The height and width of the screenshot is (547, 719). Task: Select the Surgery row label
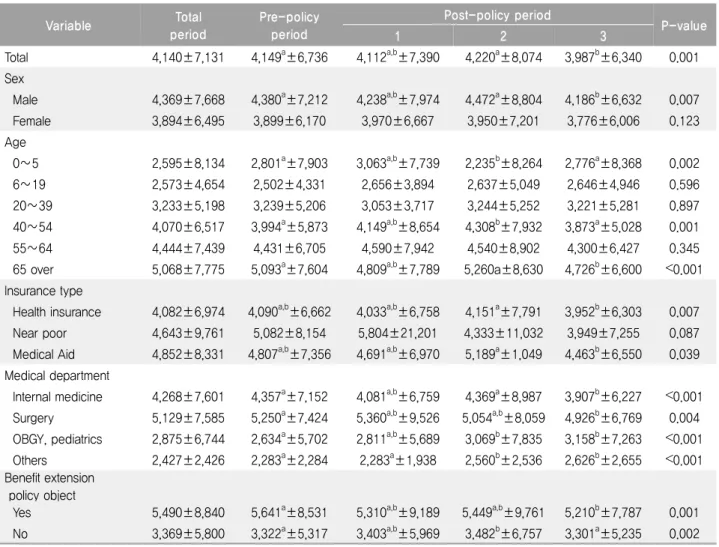click(33, 418)
